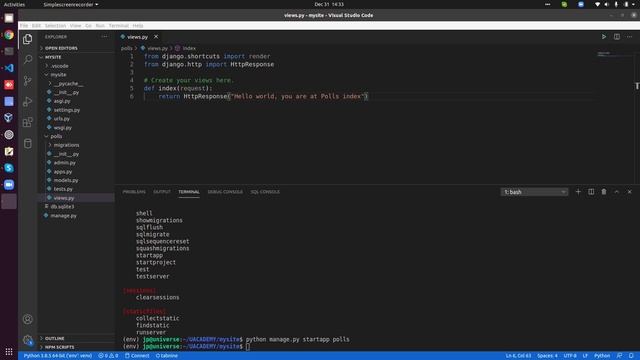This screenshot has height=360, width=640.
Task: Change the LF end-of-line setting
Action: click(x=585, y=356)
